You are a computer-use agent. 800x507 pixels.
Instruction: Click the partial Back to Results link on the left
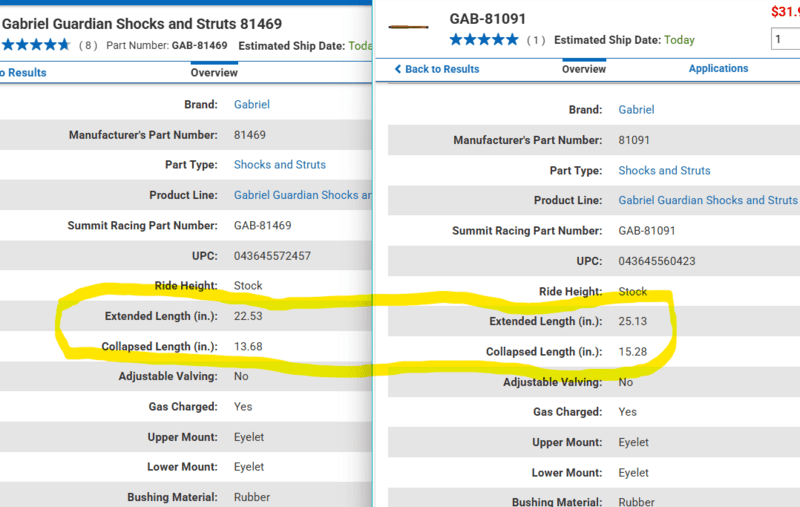[x=22, y=72]
